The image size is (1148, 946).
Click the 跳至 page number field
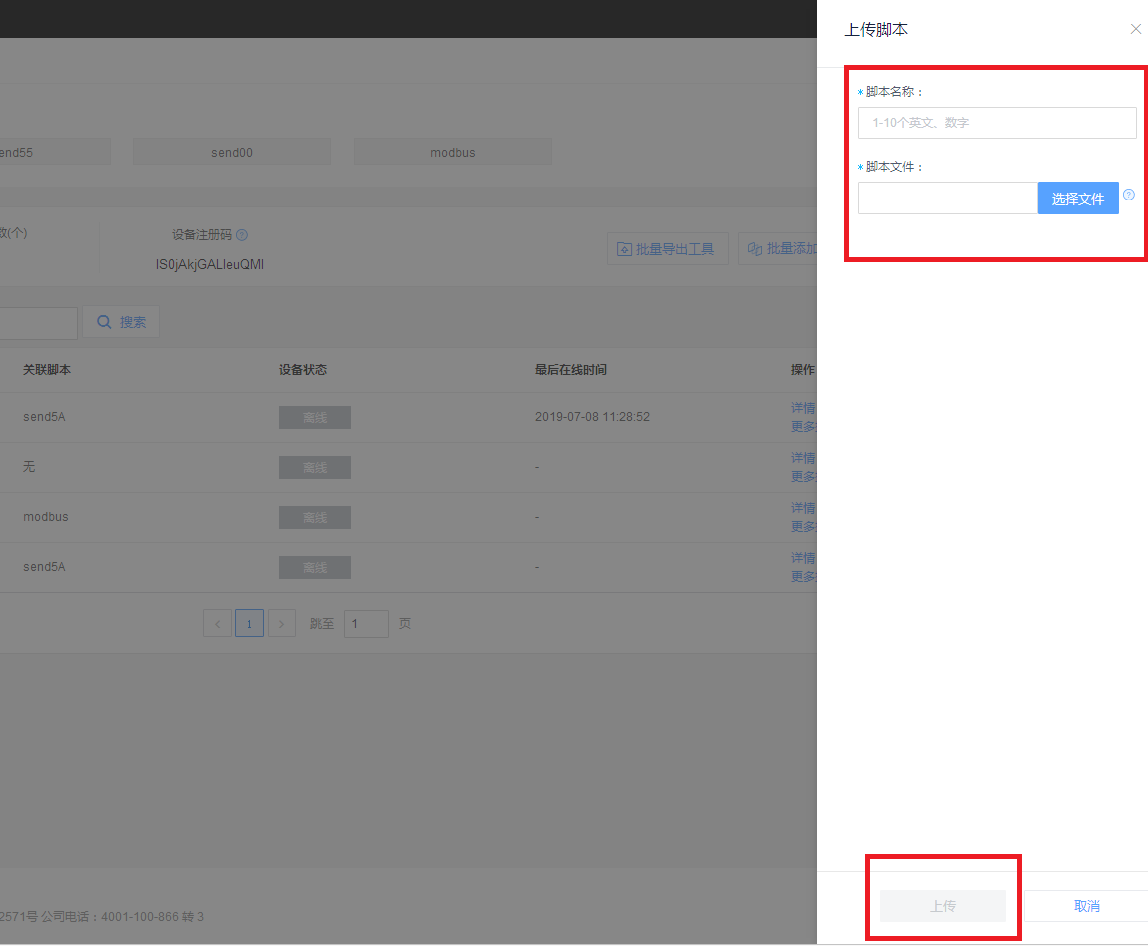coord(366,624)
